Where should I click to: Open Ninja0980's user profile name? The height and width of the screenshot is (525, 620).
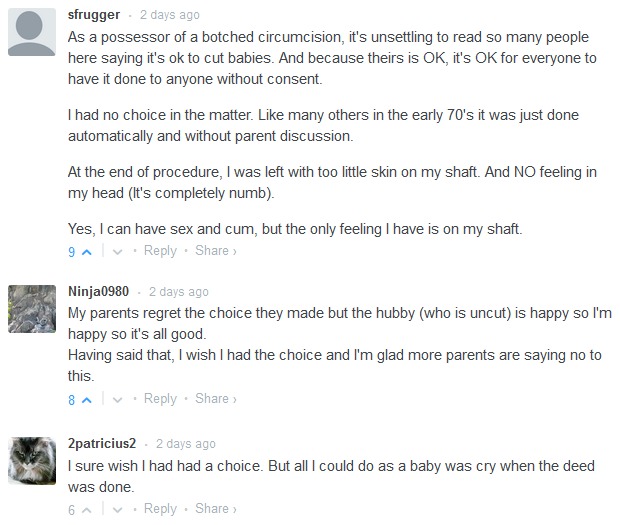click(98, 291)
